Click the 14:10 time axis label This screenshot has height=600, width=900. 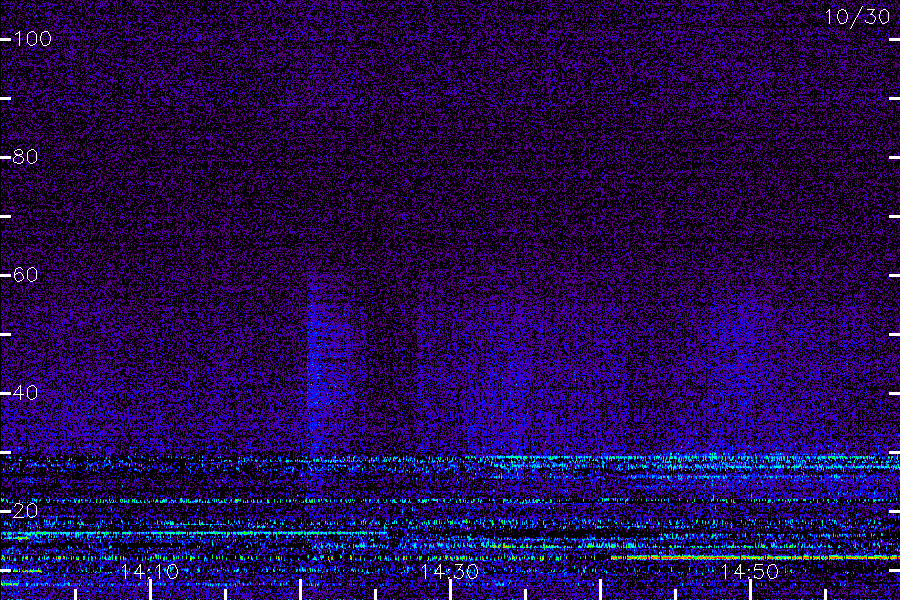click(150, 572)
